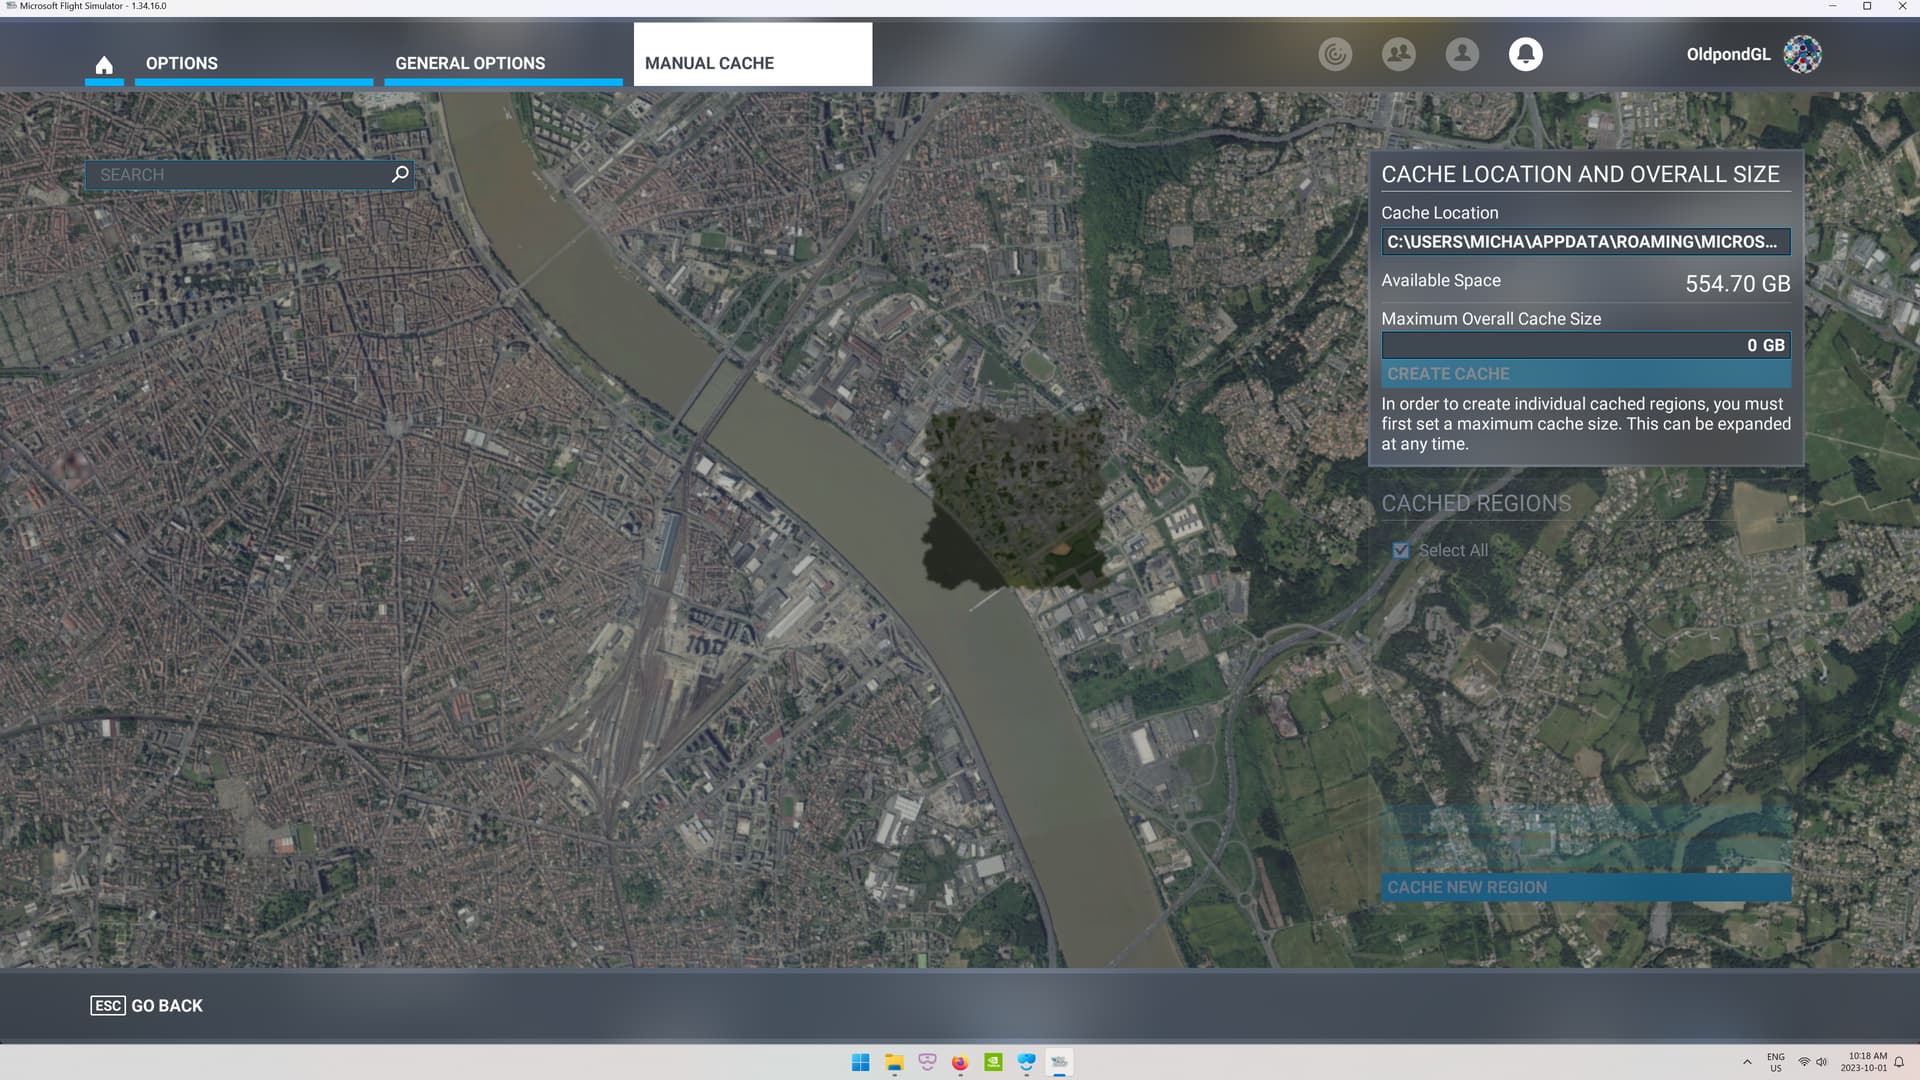1920x1080 pixels.
Task: Click the ENG US language indicator
Action: tap(1776, 1062)
